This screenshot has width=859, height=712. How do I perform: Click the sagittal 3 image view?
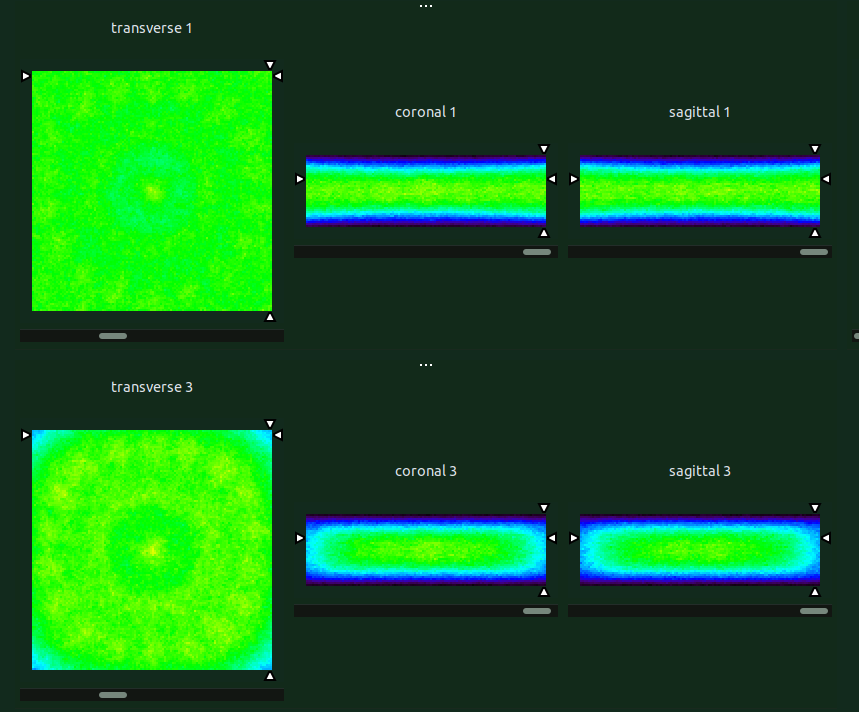click(x=700, y=550)
